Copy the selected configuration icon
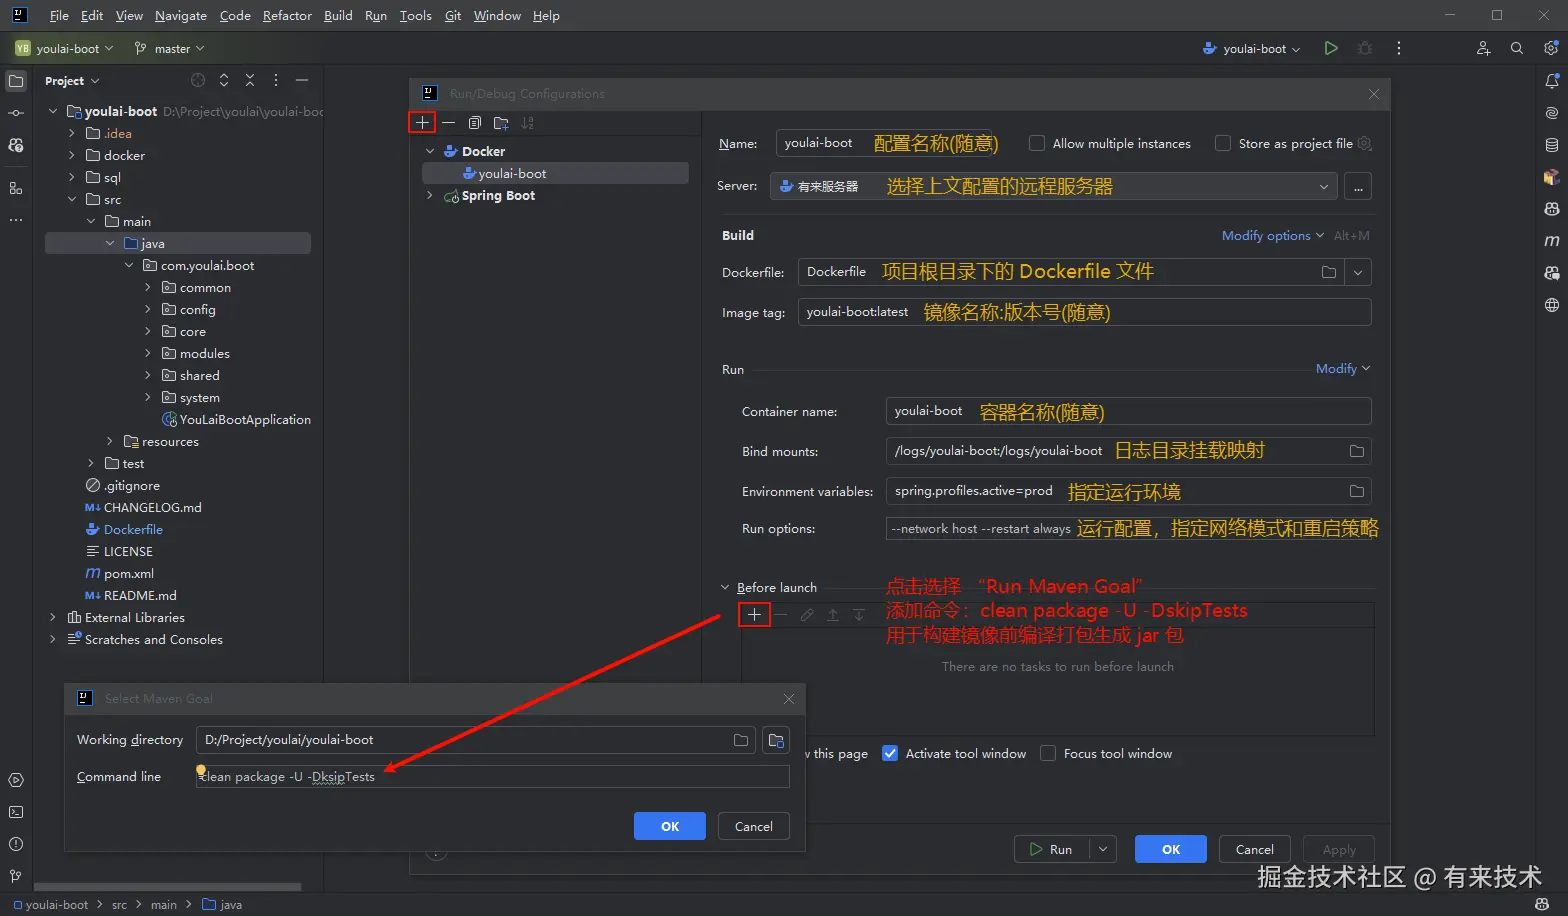Image resolution: width=1568 pixels, height=916 pixels. [475, 123]
